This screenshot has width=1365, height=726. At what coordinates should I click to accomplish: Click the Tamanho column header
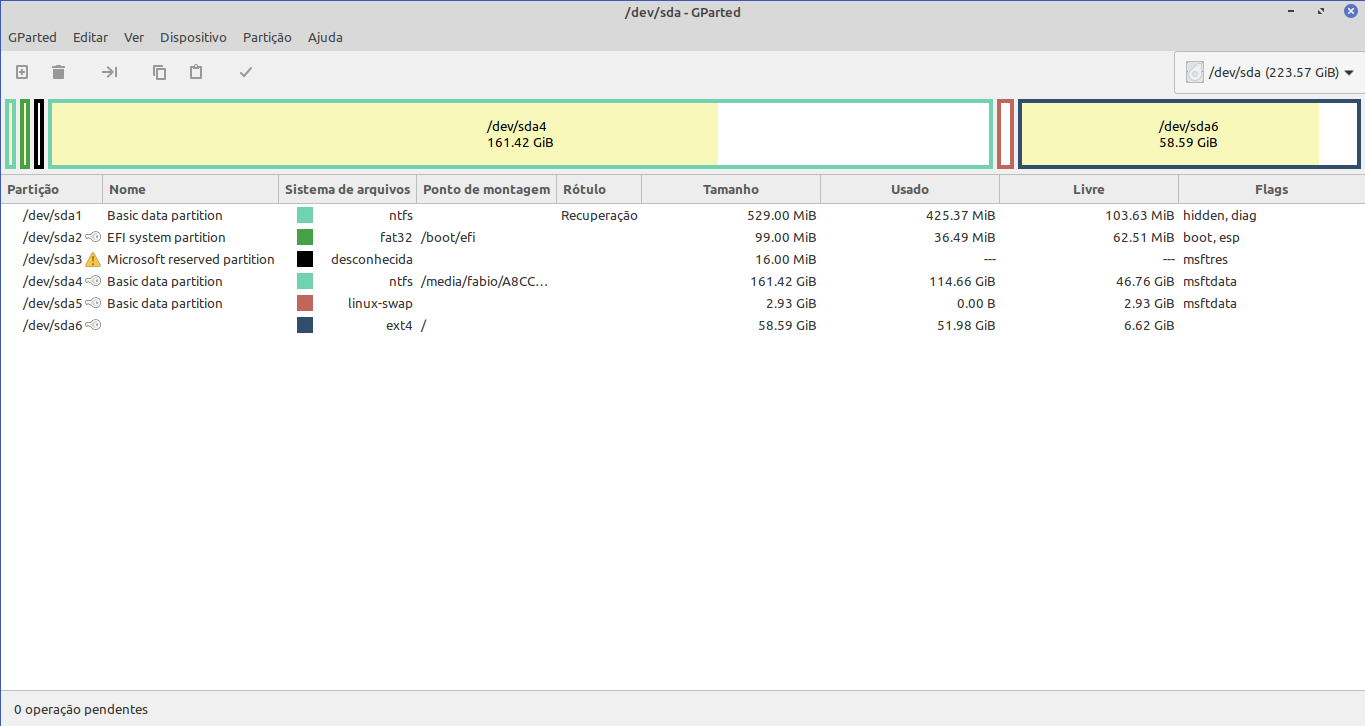[x=731, y=189]
